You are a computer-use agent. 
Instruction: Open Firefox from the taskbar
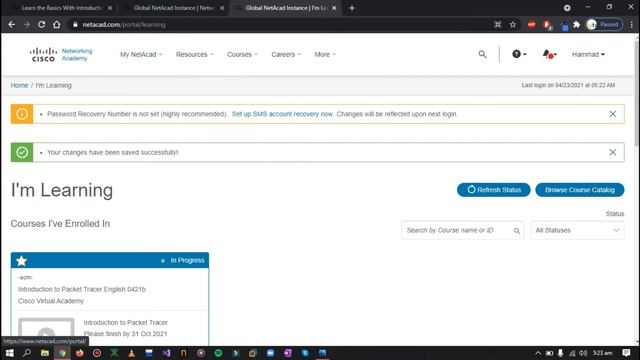click(80, 353)
